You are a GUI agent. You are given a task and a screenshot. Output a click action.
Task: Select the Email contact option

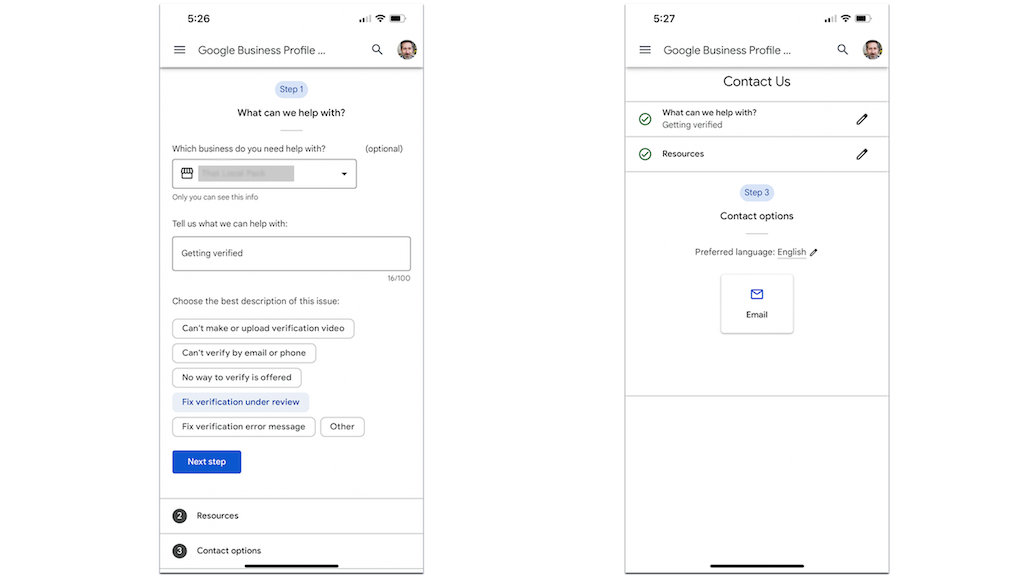click(757, 302)
